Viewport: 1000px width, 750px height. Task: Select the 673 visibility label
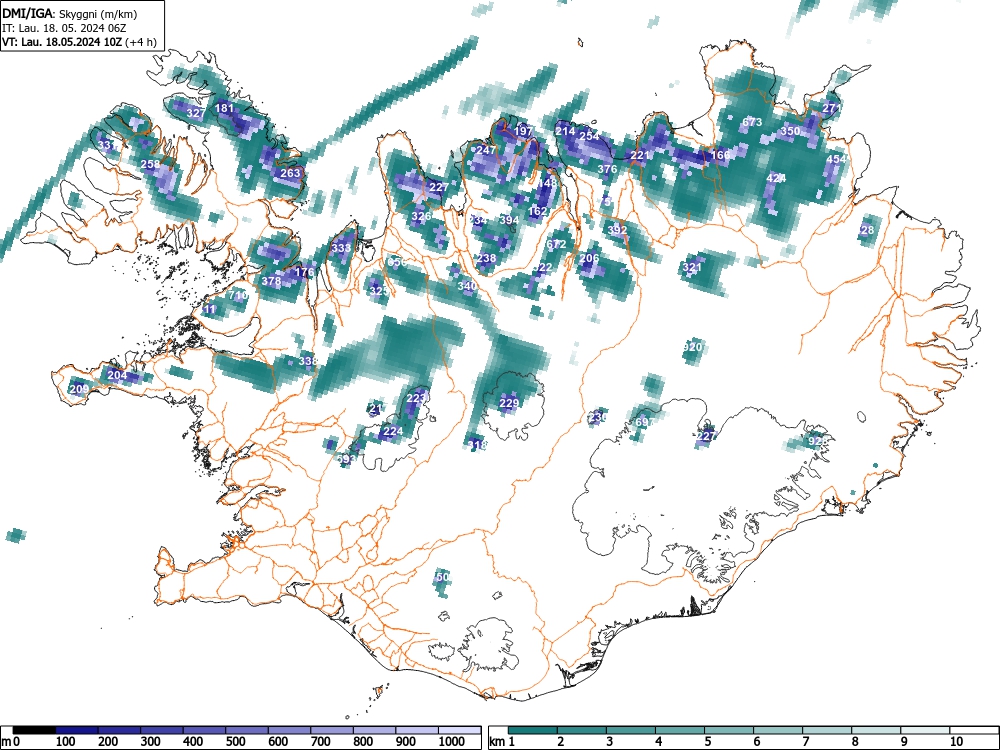pos(753,122)
